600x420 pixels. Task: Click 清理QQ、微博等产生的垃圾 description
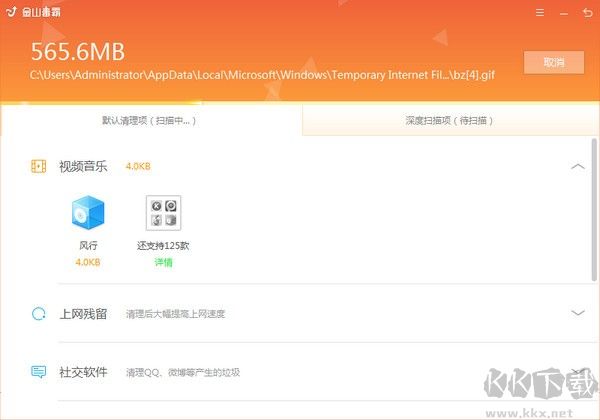point(183,373)
